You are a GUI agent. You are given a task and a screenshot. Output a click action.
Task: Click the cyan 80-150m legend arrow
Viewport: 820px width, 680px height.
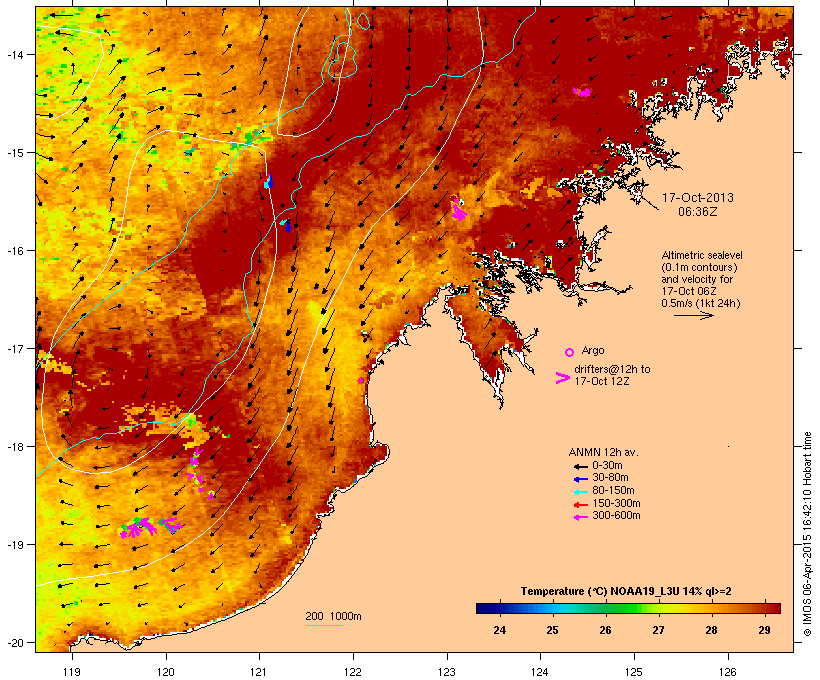[580, 492]
